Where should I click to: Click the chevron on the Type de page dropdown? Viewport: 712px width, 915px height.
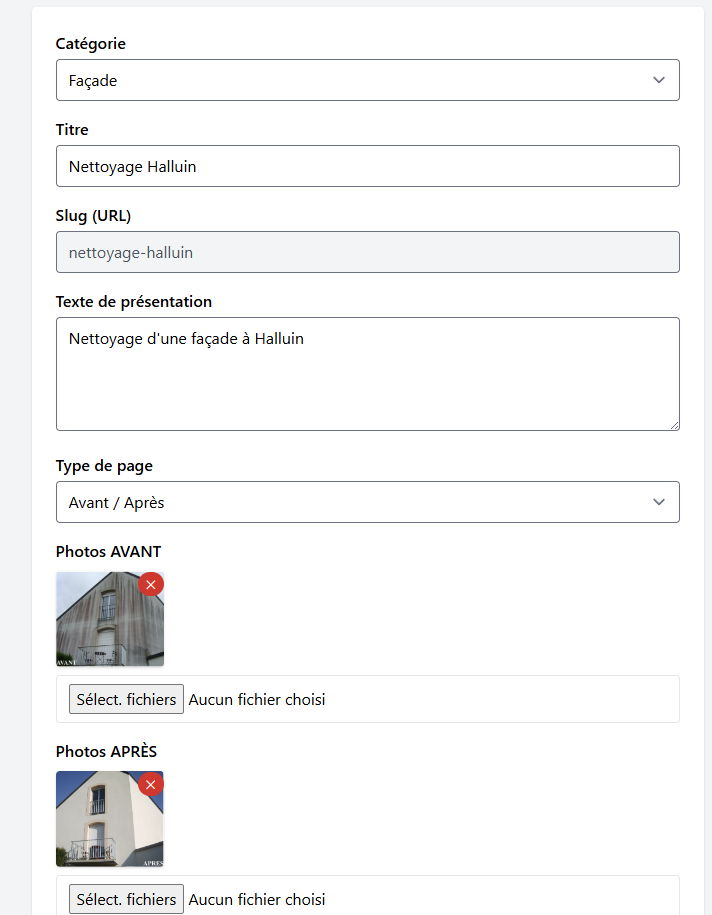(x=659, y=502)
